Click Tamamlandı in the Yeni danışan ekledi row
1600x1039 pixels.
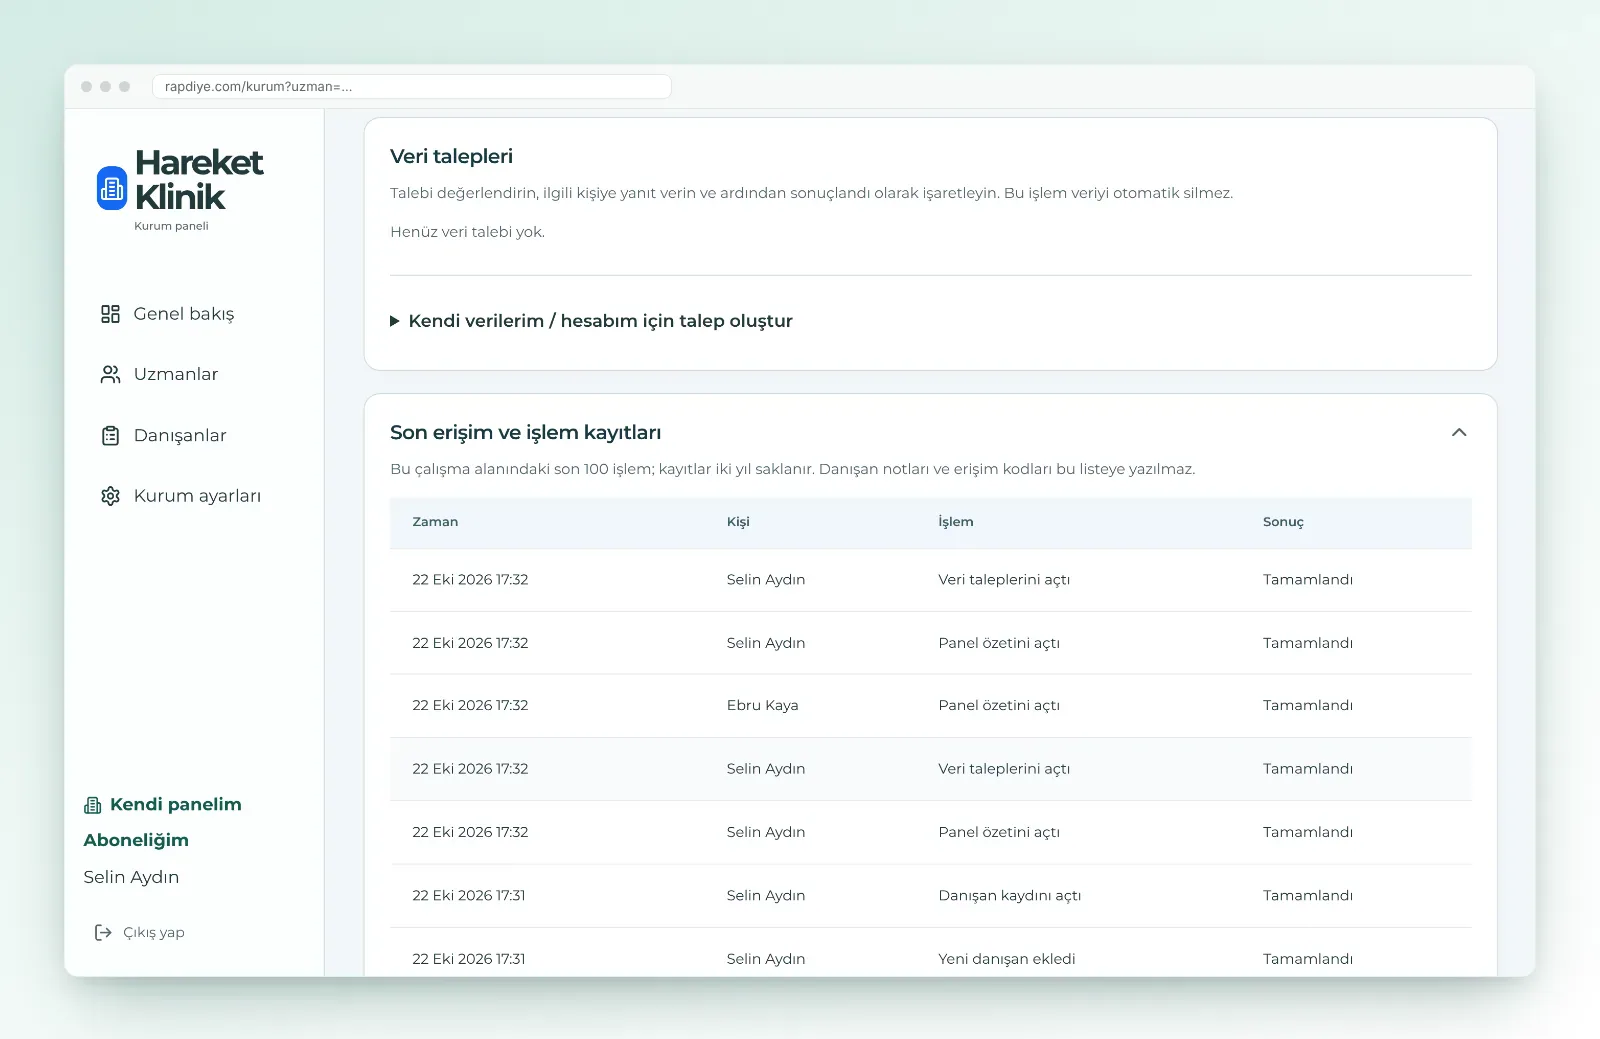(1308, 959)
